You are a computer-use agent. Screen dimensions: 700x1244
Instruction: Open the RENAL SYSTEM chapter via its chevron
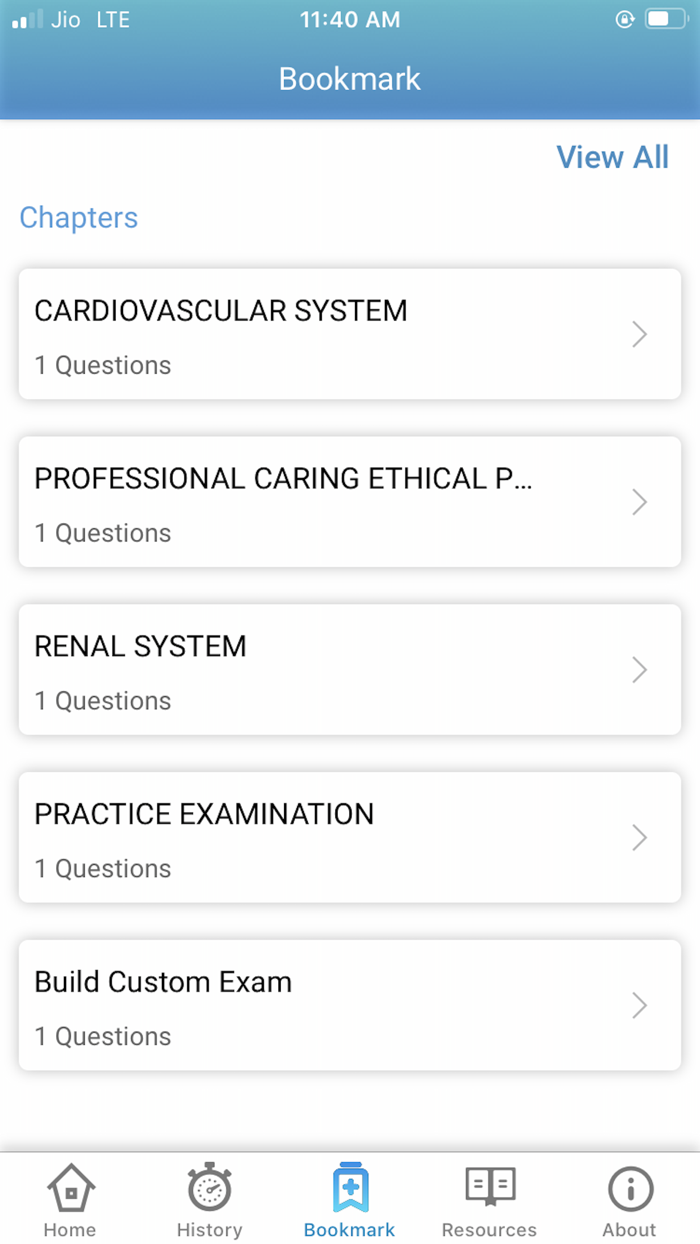click(x=638, y=670)
